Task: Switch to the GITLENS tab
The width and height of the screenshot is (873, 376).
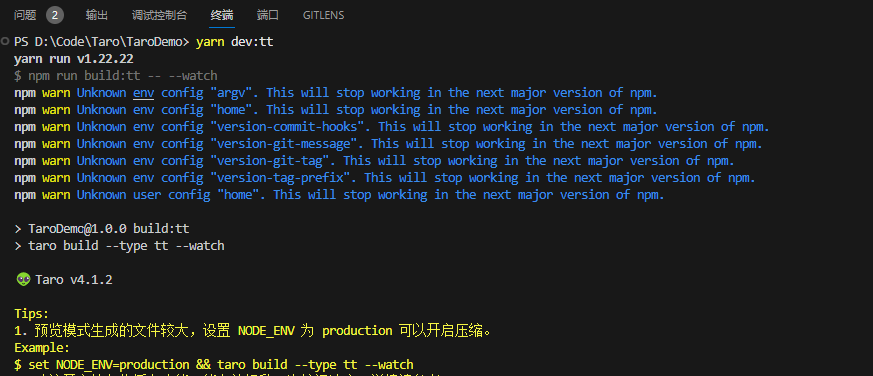Action: point(323,16)
